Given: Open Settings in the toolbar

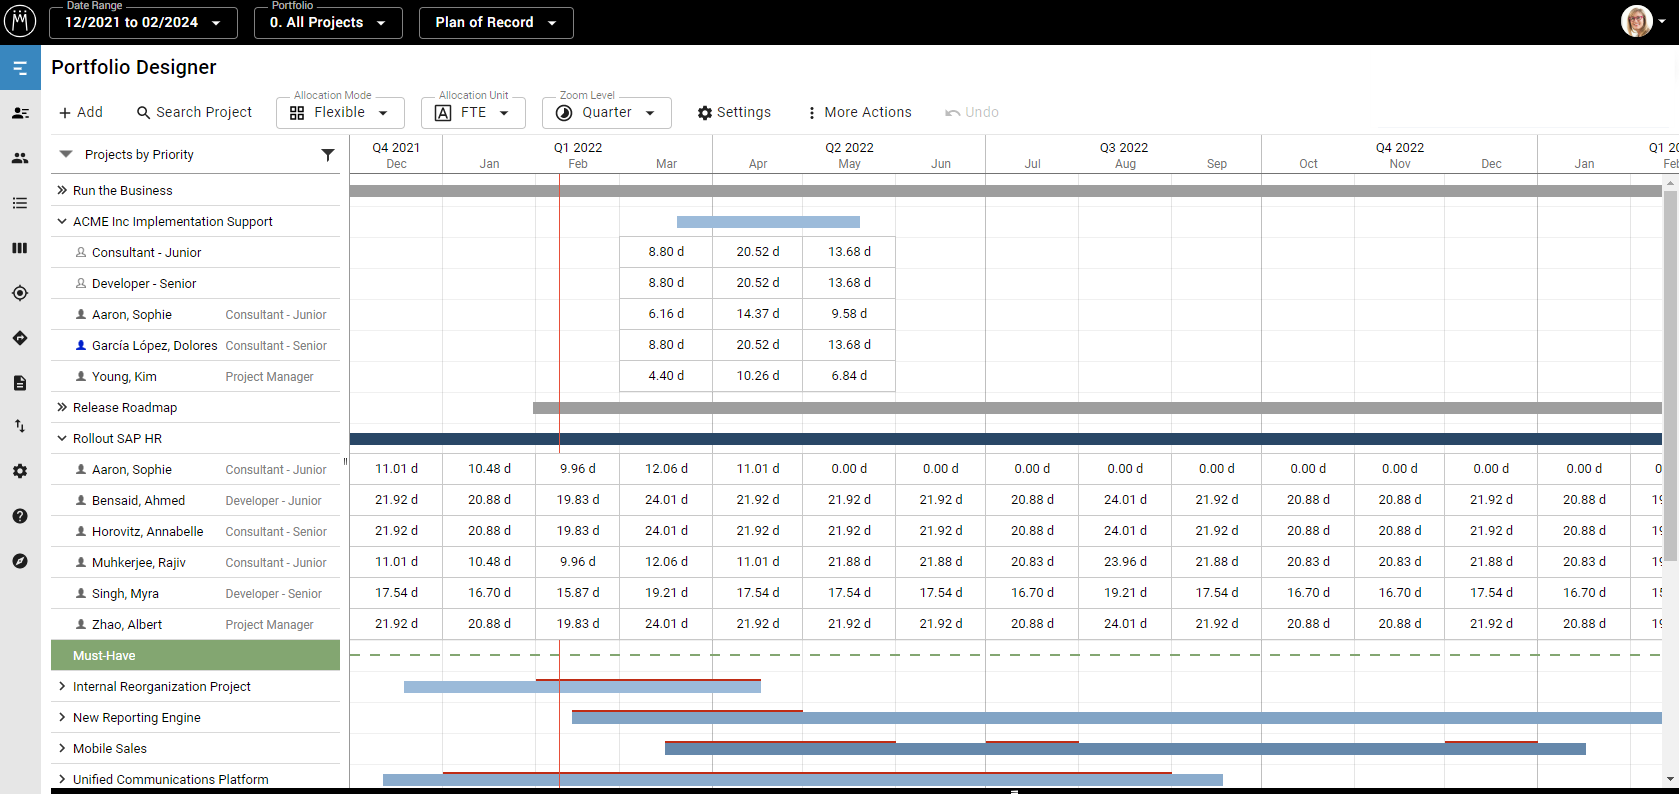Looking at the screenshot, I should [734, 113].
